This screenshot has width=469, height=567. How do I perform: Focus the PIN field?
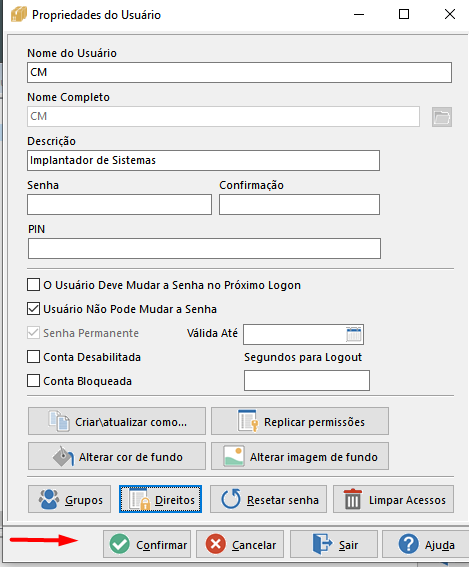click(204, 248)
